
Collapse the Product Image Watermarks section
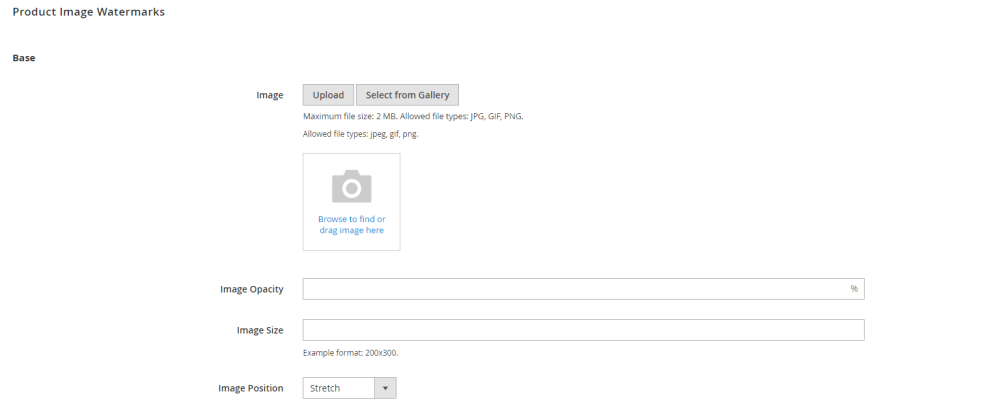coord(89,12)
